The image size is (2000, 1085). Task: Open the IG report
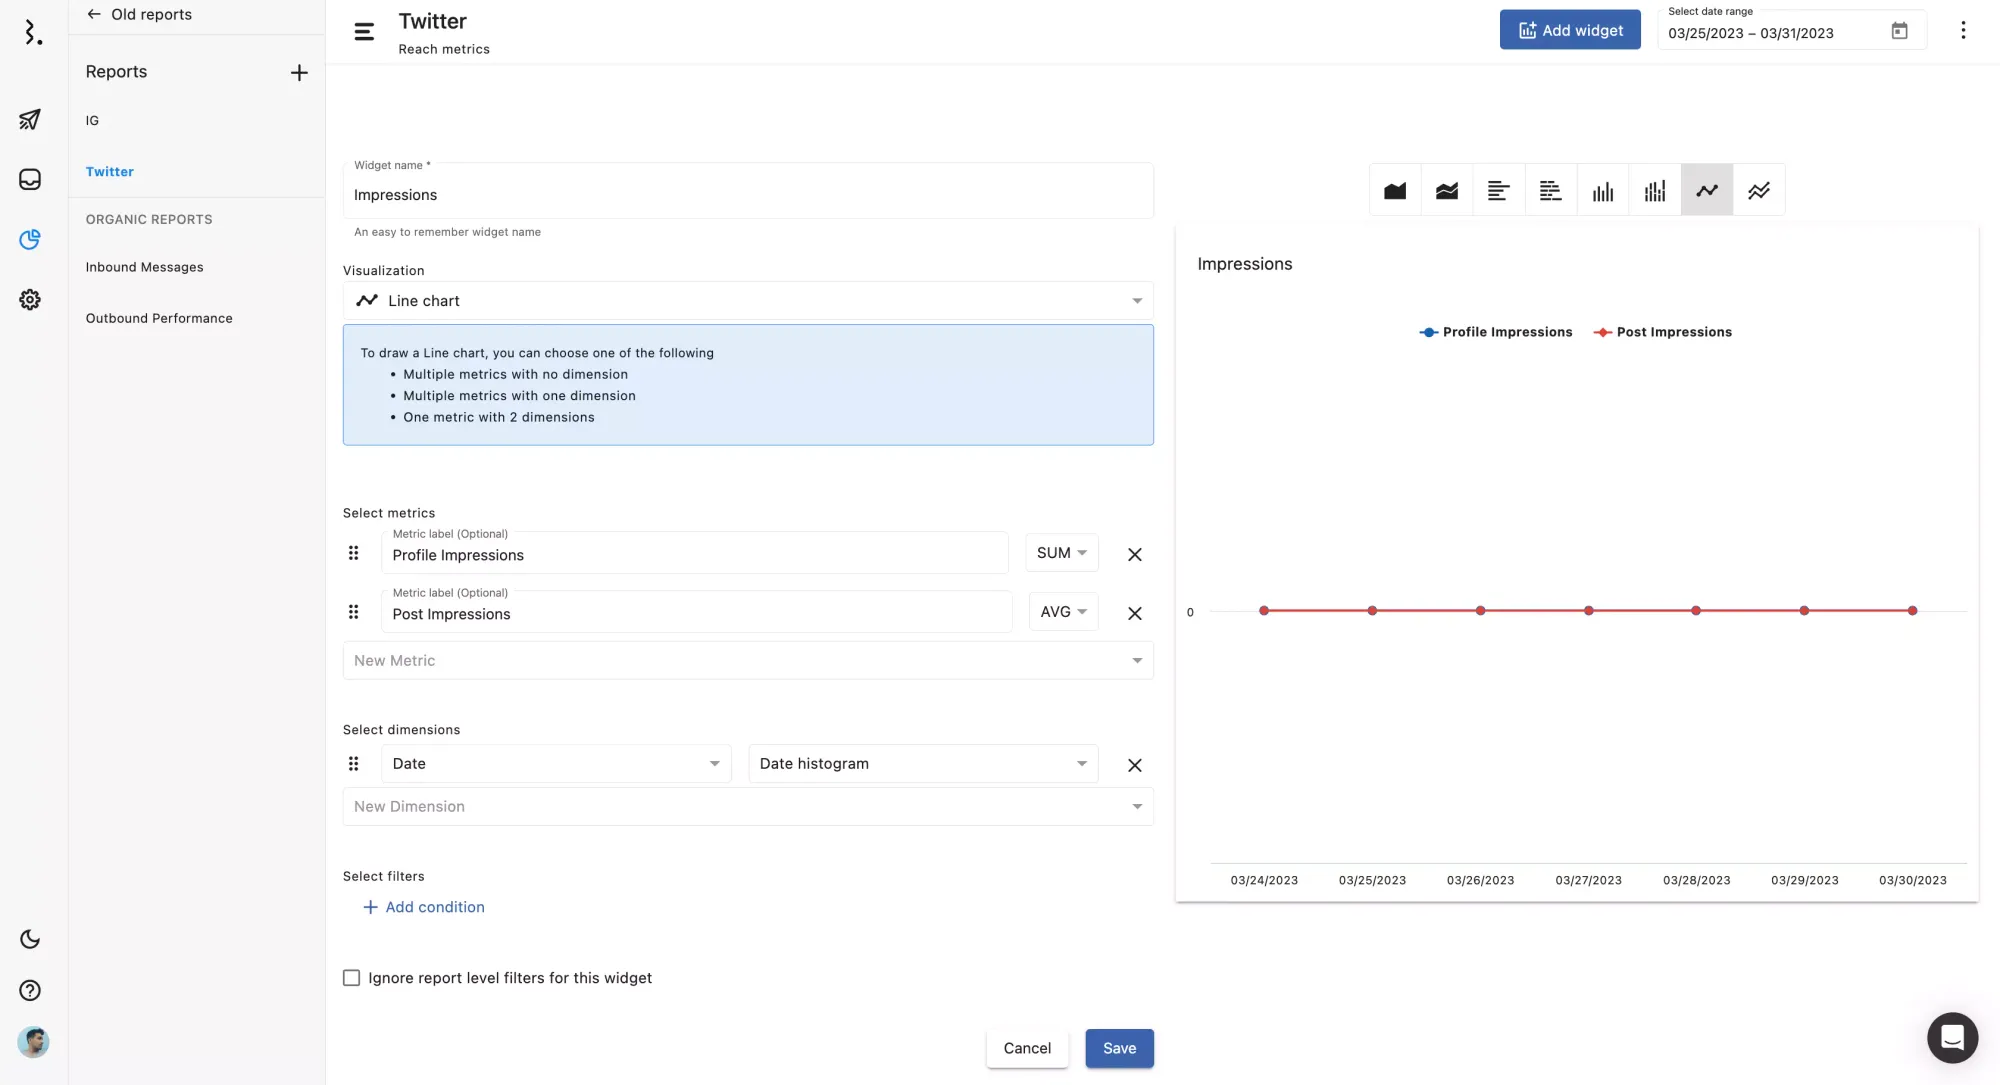pyautogui.click(x=92, y=120)
